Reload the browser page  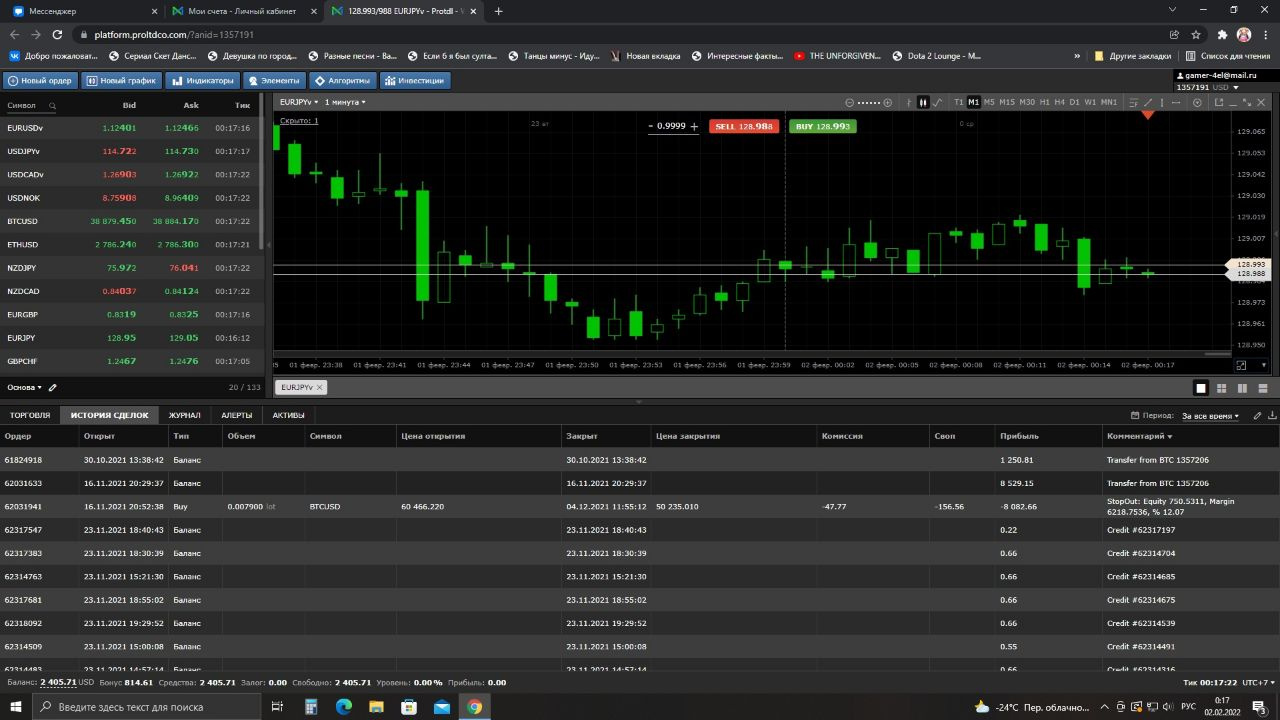click(x=56, y=34)
